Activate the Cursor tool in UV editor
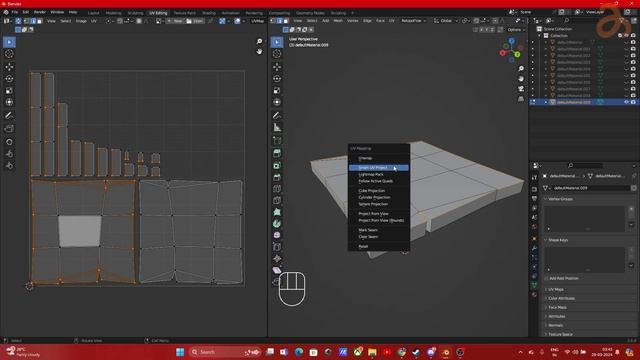The image size is (640, 360). pos(9,54)
